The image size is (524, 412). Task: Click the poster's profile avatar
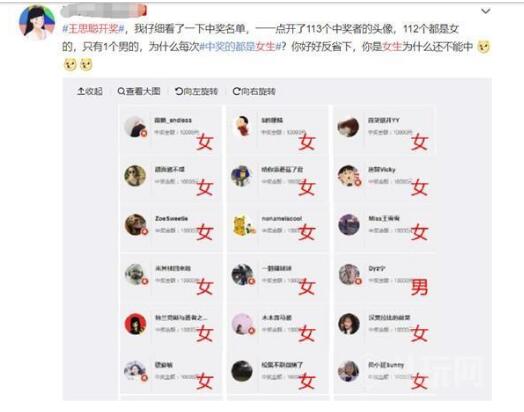click(x=37, y=22)
